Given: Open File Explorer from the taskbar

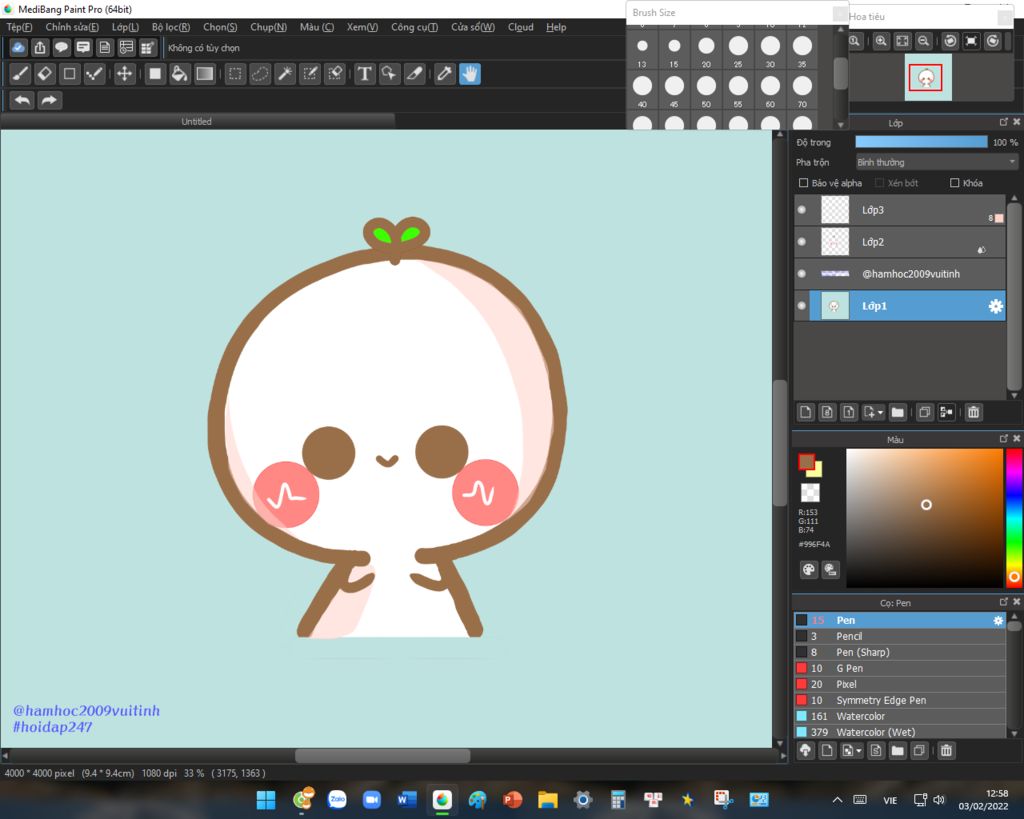Looking at the screenshot, I should pyautogui.click(x=547, y=800).
